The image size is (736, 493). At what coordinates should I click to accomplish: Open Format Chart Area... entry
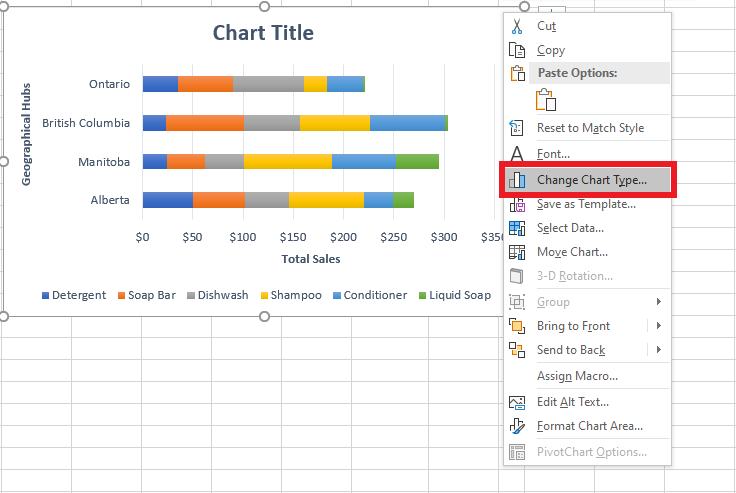click(x=588, y=426)
